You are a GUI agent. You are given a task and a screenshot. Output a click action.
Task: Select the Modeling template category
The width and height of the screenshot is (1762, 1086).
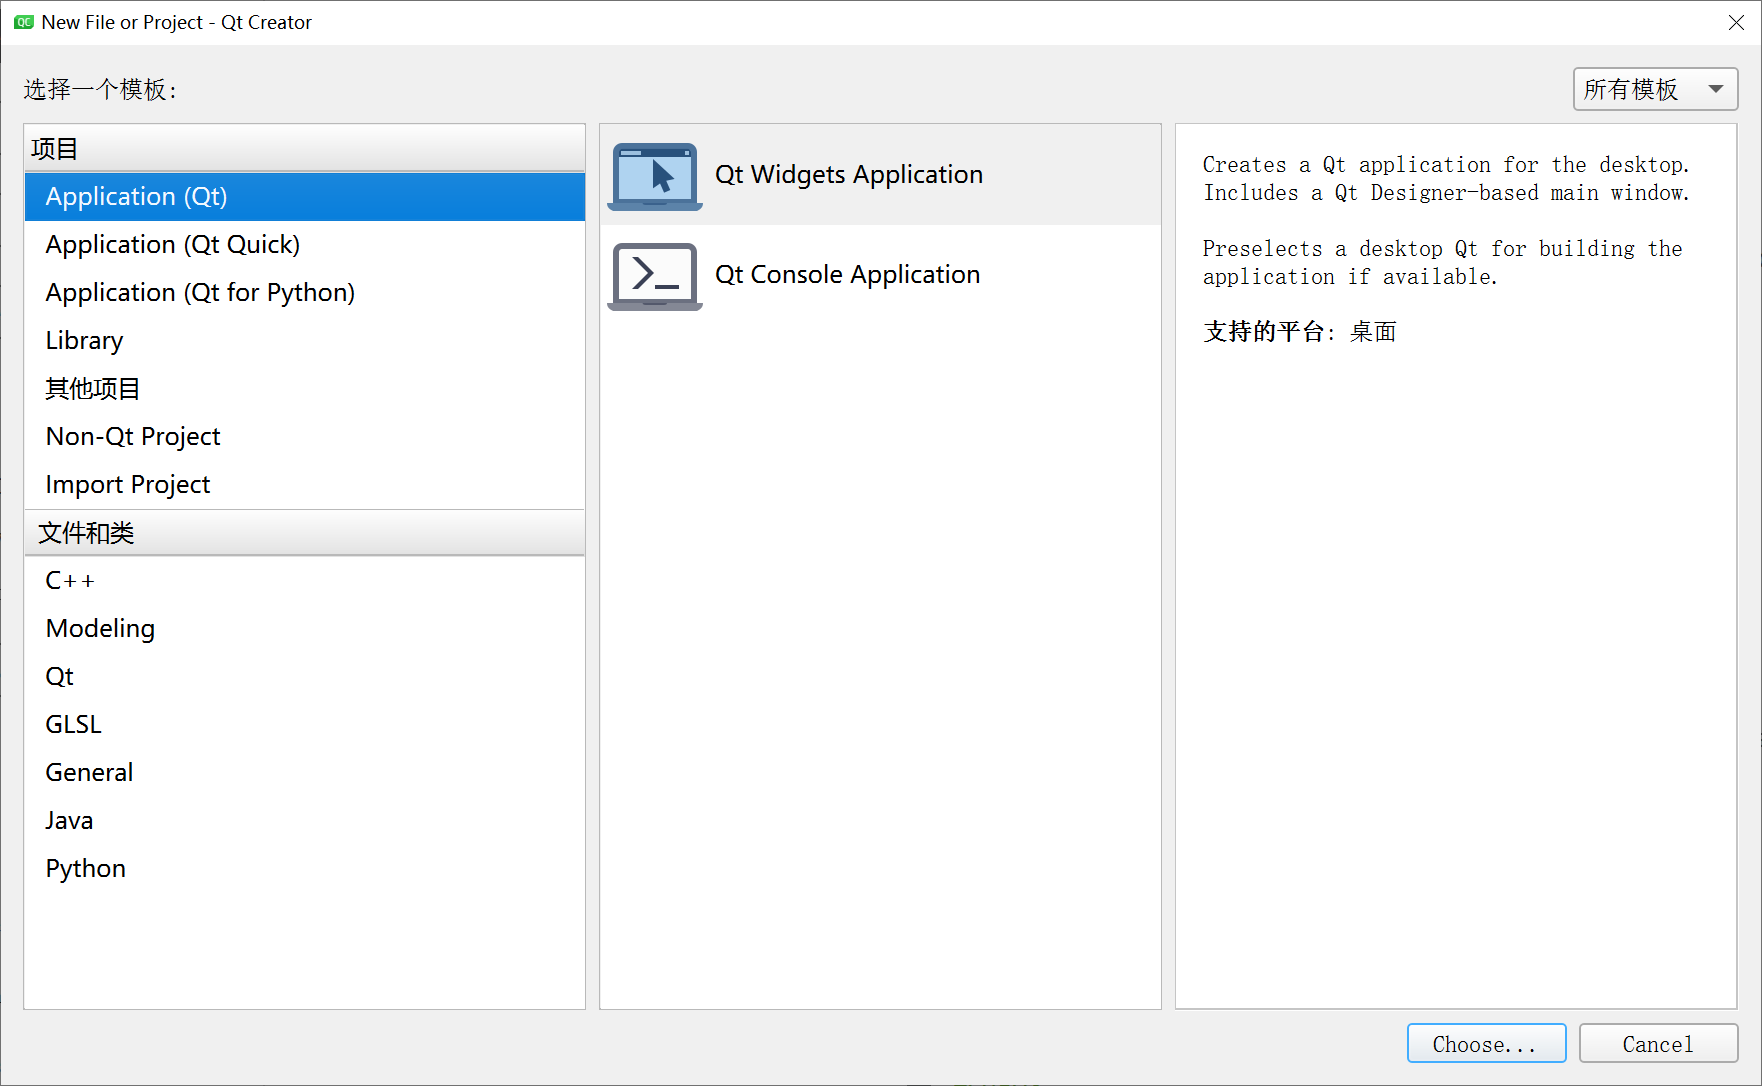tap(100, 627)
